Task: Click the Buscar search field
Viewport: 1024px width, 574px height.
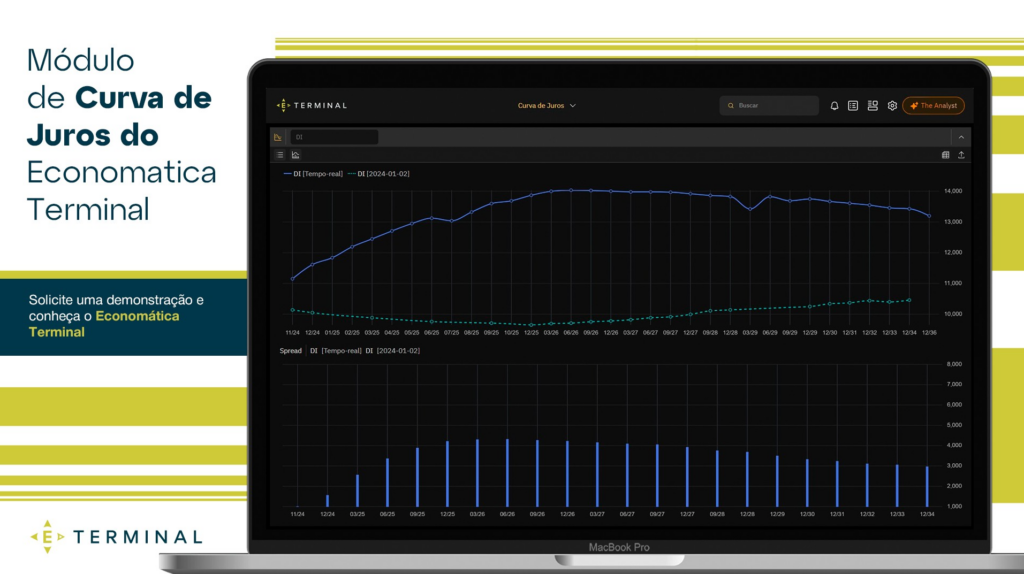Action: [x=769, y=106]
